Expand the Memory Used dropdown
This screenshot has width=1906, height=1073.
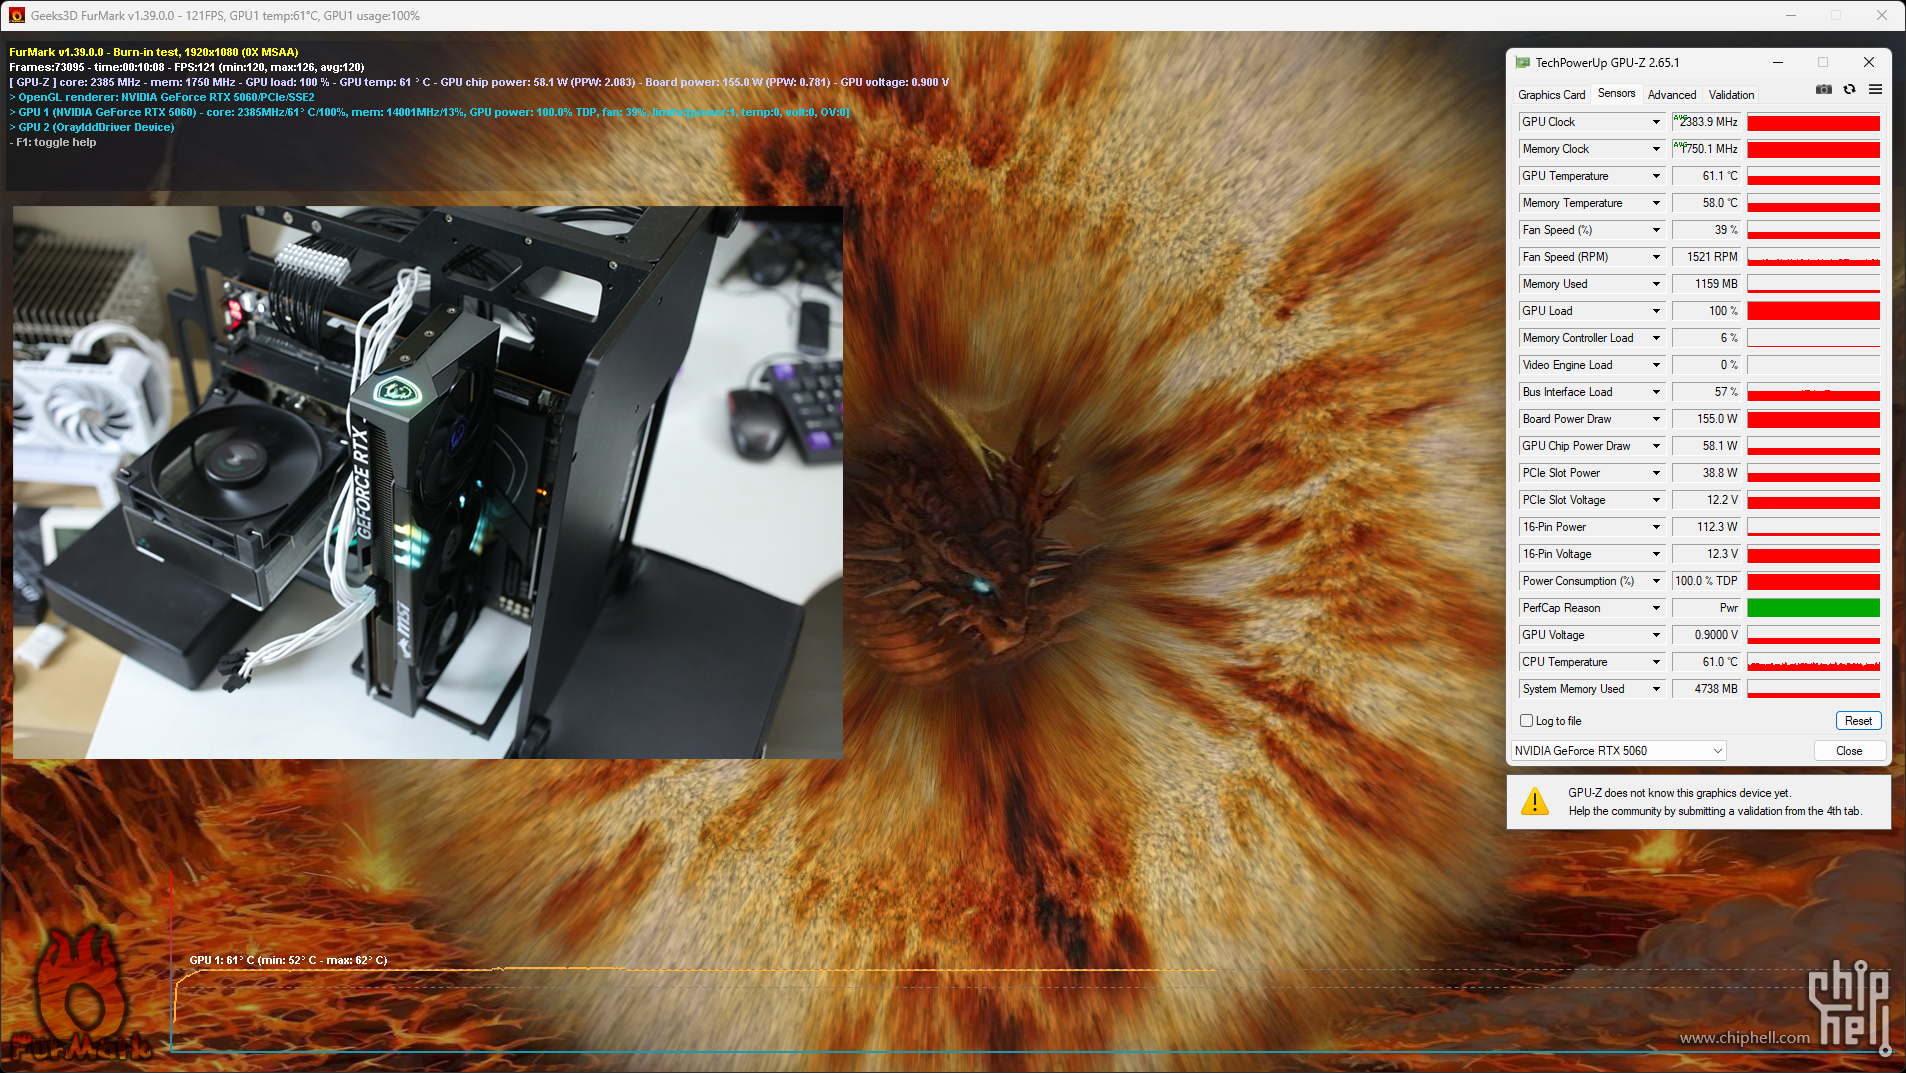(x=1656, y=284)
